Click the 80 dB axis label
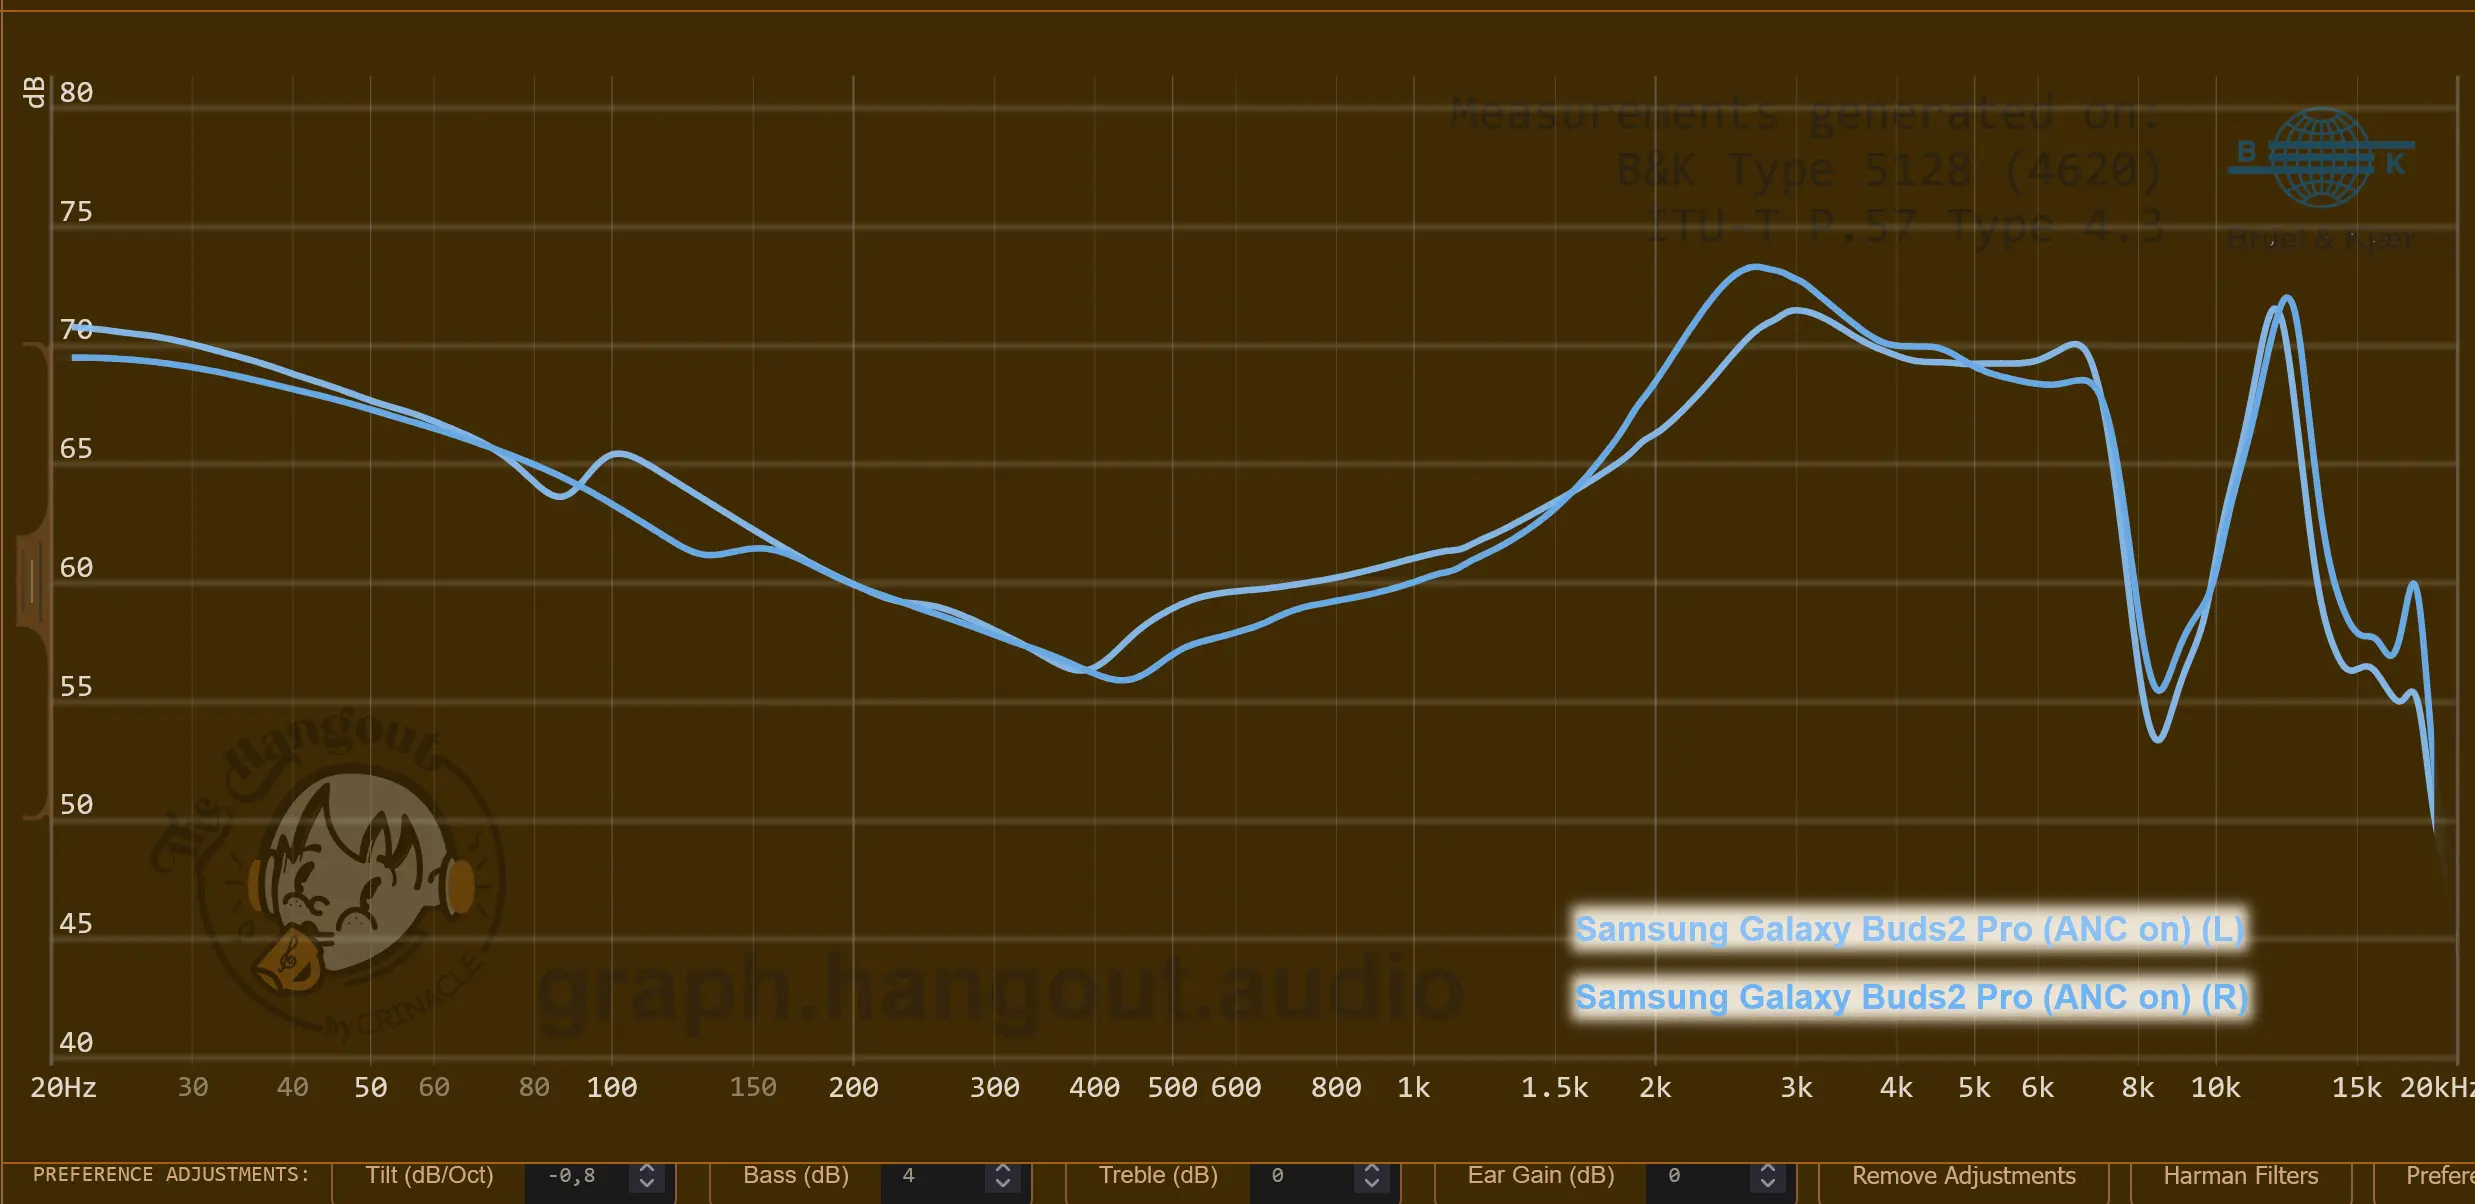Screen dimensions: 2475x1204 pos(76,93)
